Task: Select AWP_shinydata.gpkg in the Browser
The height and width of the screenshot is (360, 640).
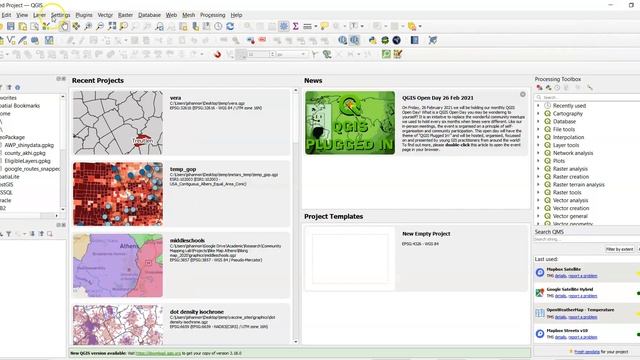Action: point(29,145)
